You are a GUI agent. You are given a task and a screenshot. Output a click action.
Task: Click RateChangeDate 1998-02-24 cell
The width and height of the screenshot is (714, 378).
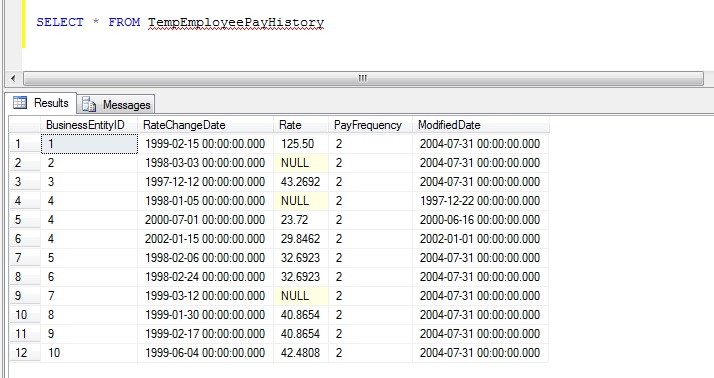tap(205, 276)
